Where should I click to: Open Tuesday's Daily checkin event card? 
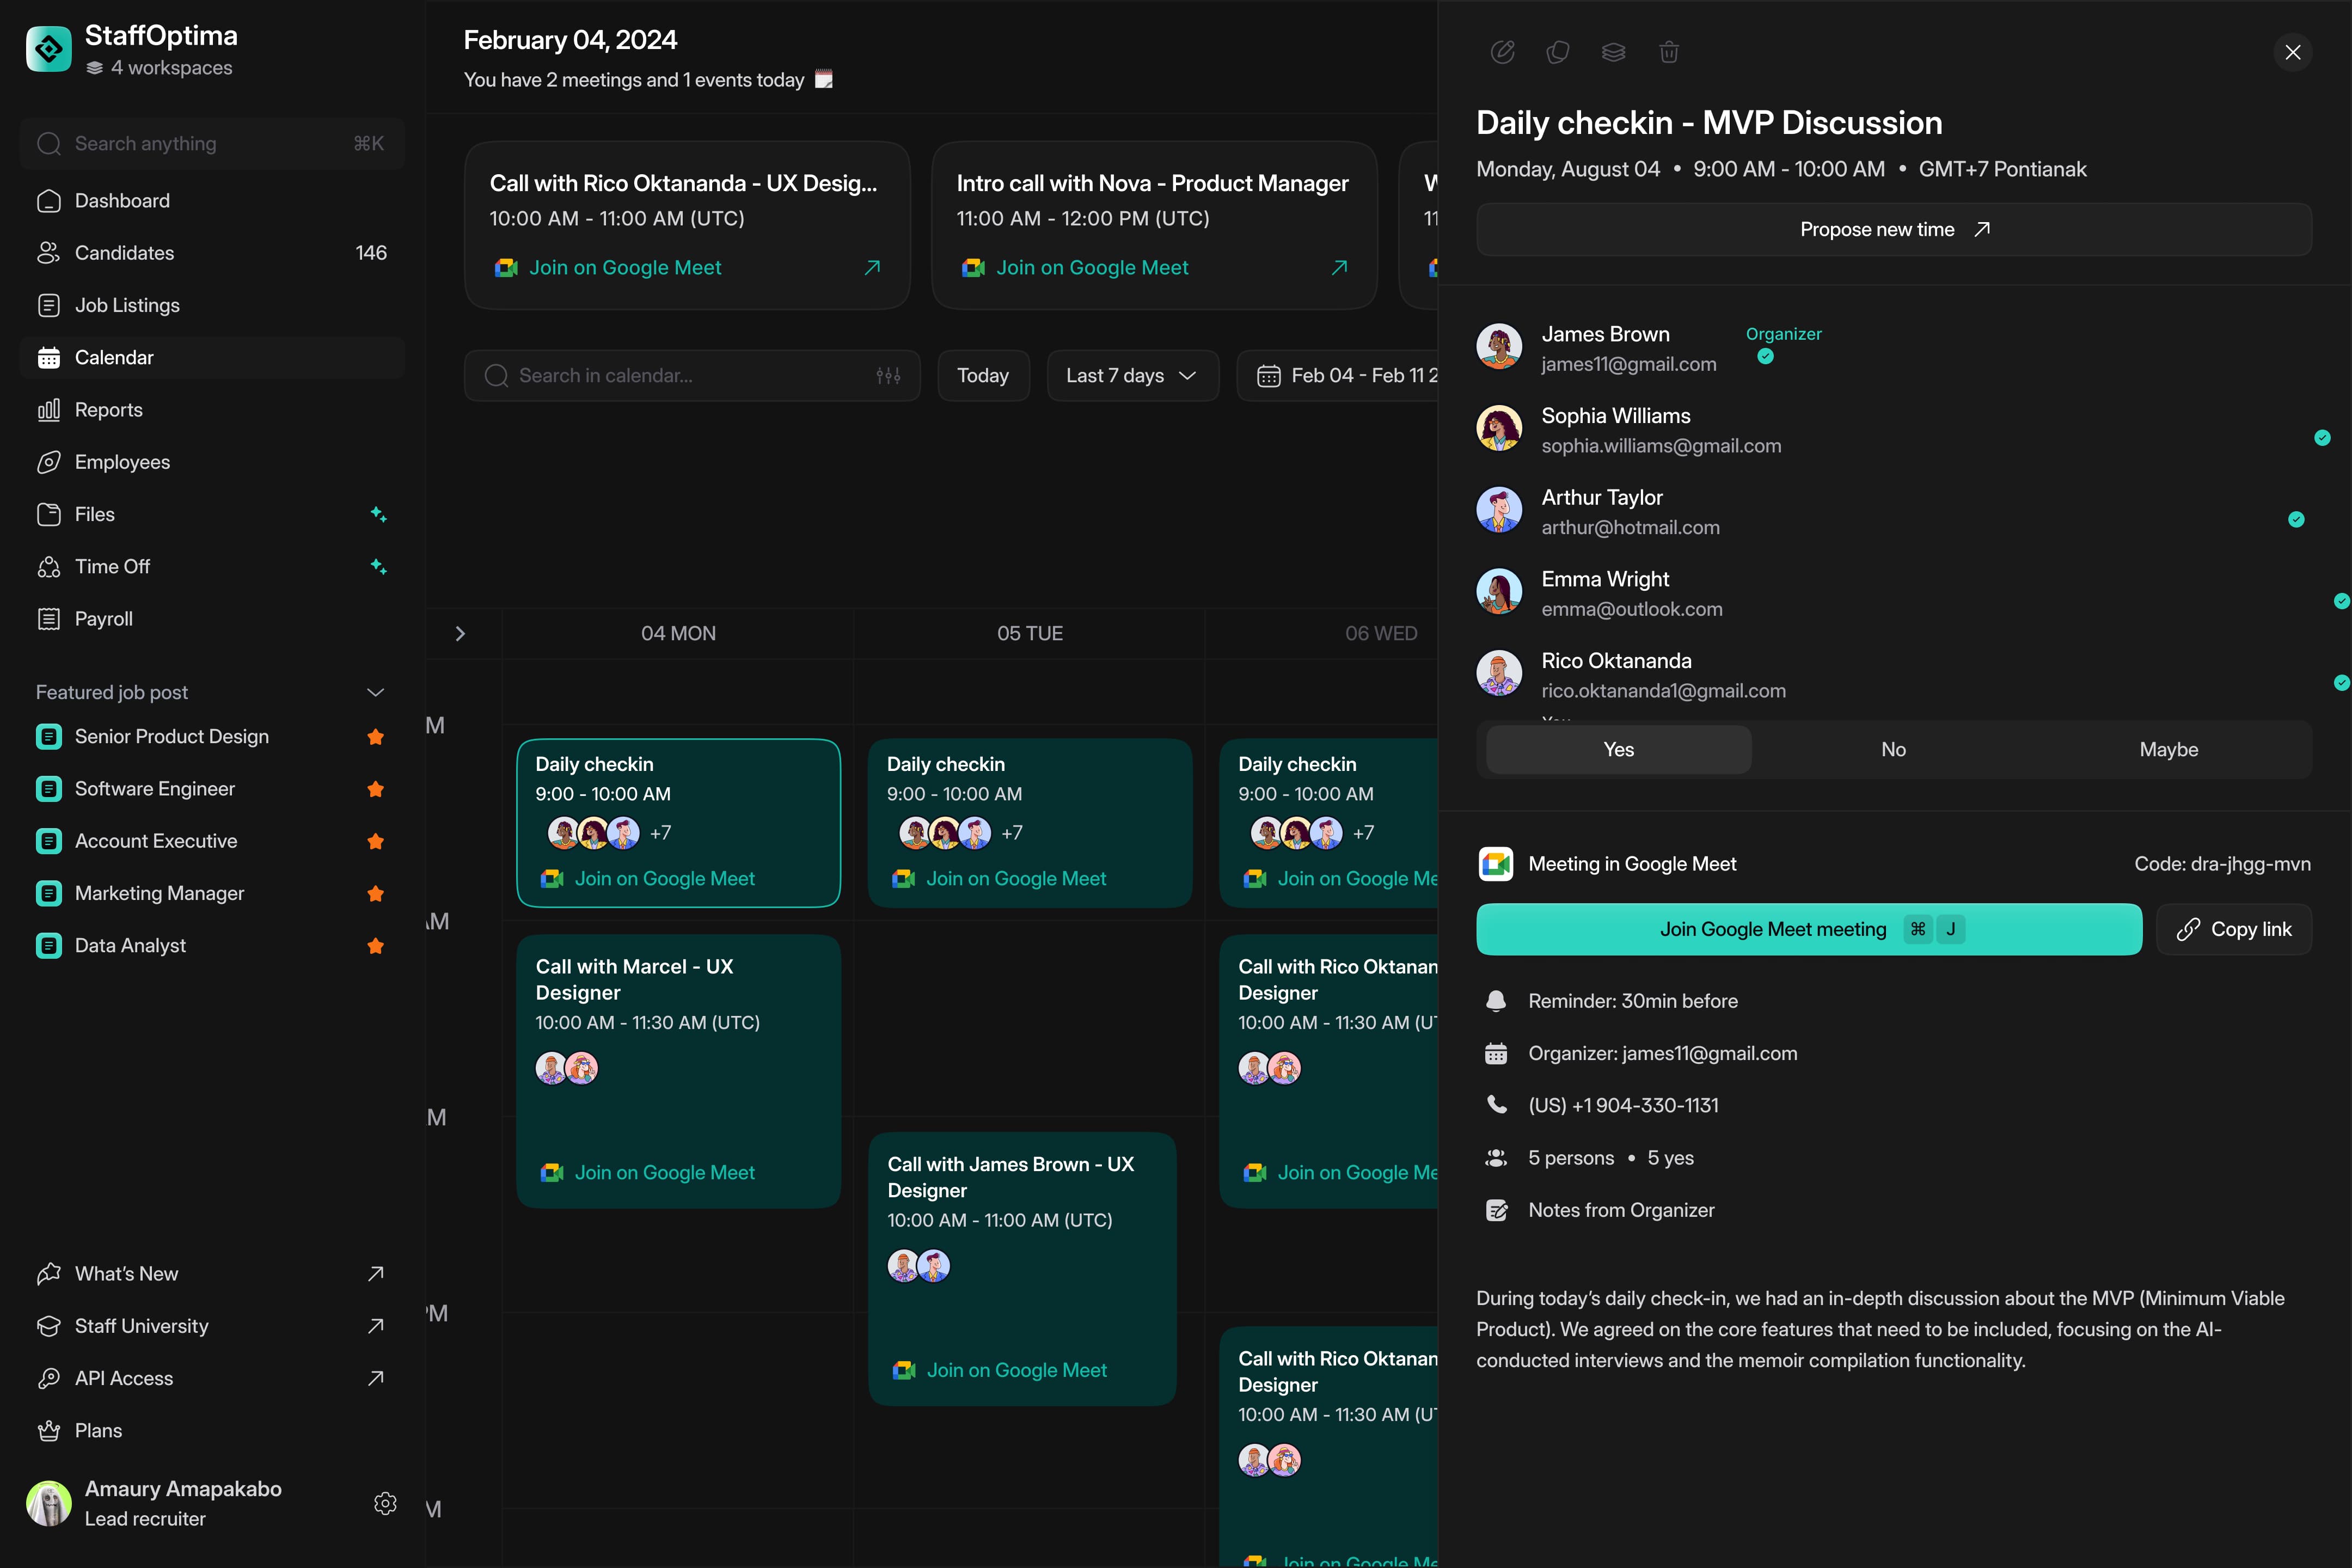click(1030, 823)
